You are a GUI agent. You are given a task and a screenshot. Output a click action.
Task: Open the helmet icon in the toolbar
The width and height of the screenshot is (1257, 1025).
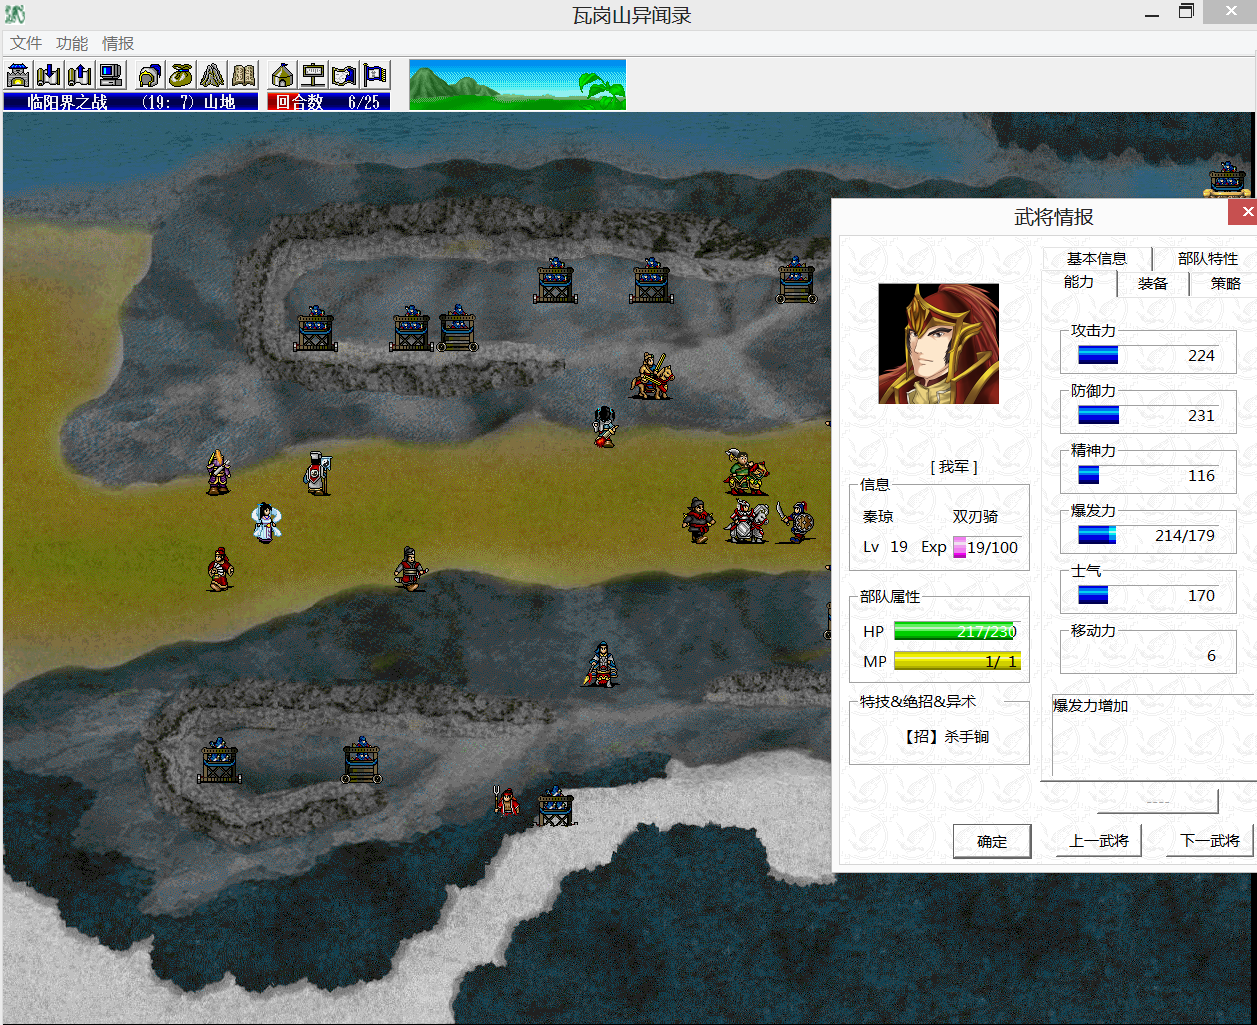[150, 75]
